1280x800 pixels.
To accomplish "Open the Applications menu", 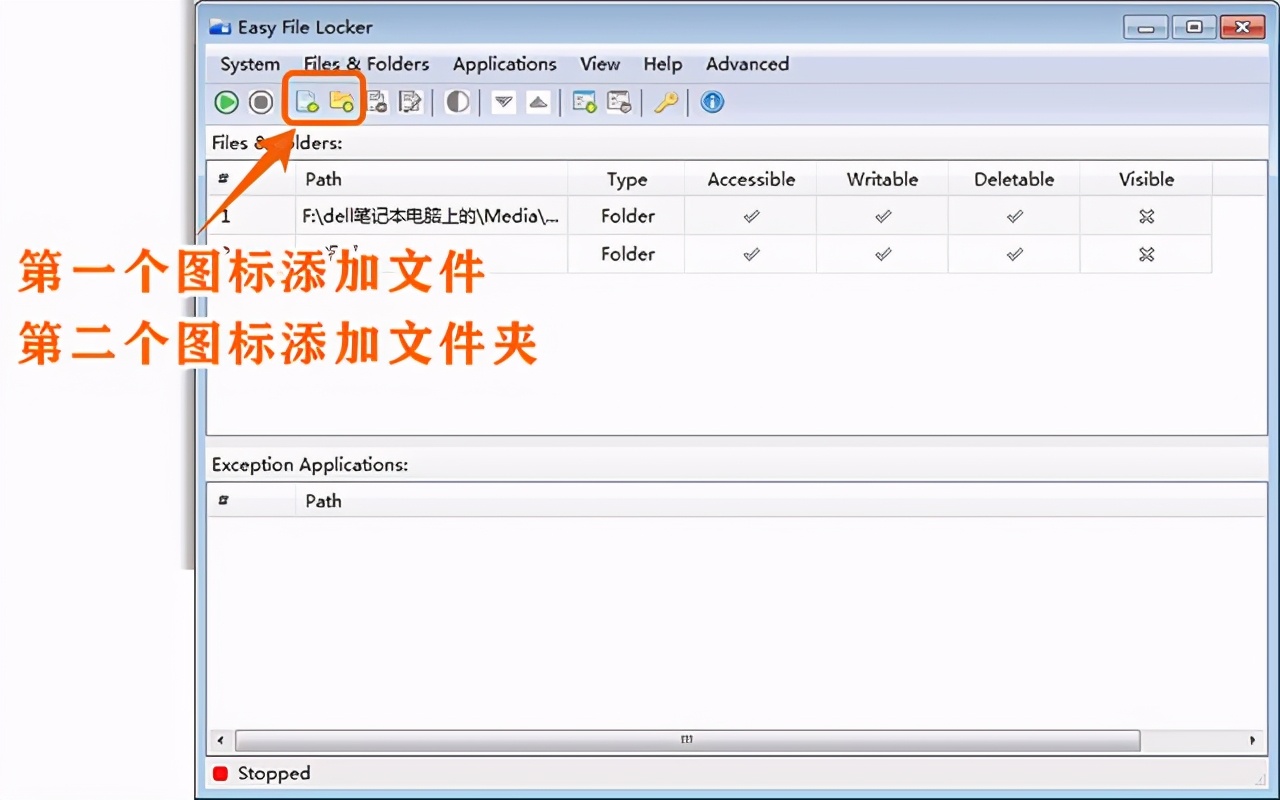I will tap(505, 63).
